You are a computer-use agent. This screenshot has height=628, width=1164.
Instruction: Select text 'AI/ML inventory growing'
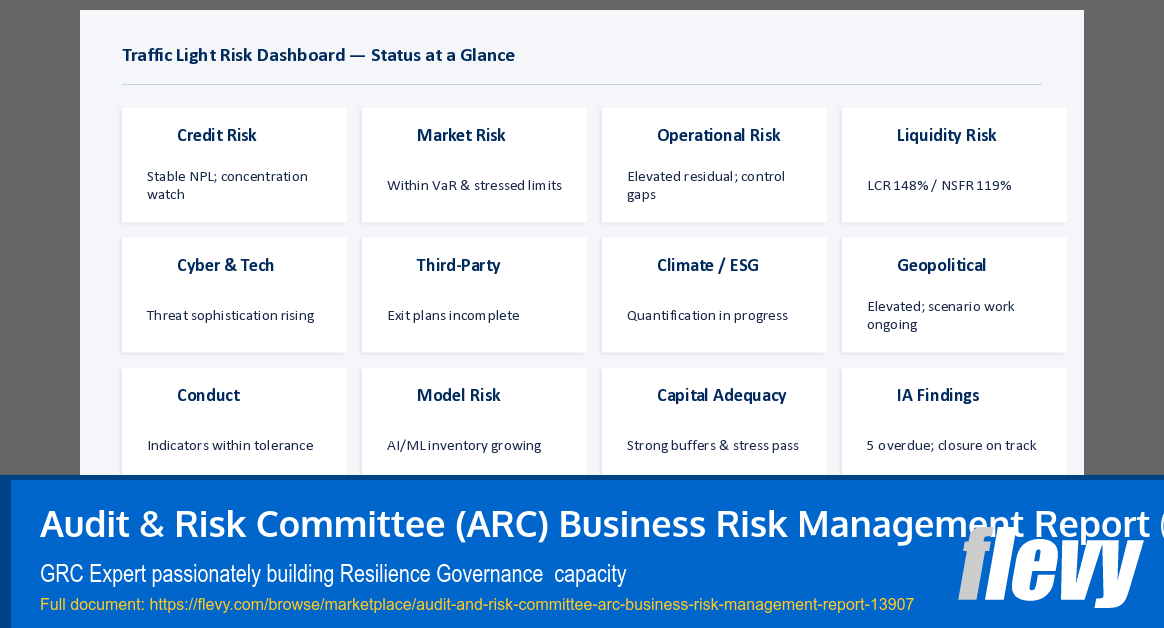pyautogui.click(x=464, y=445)
